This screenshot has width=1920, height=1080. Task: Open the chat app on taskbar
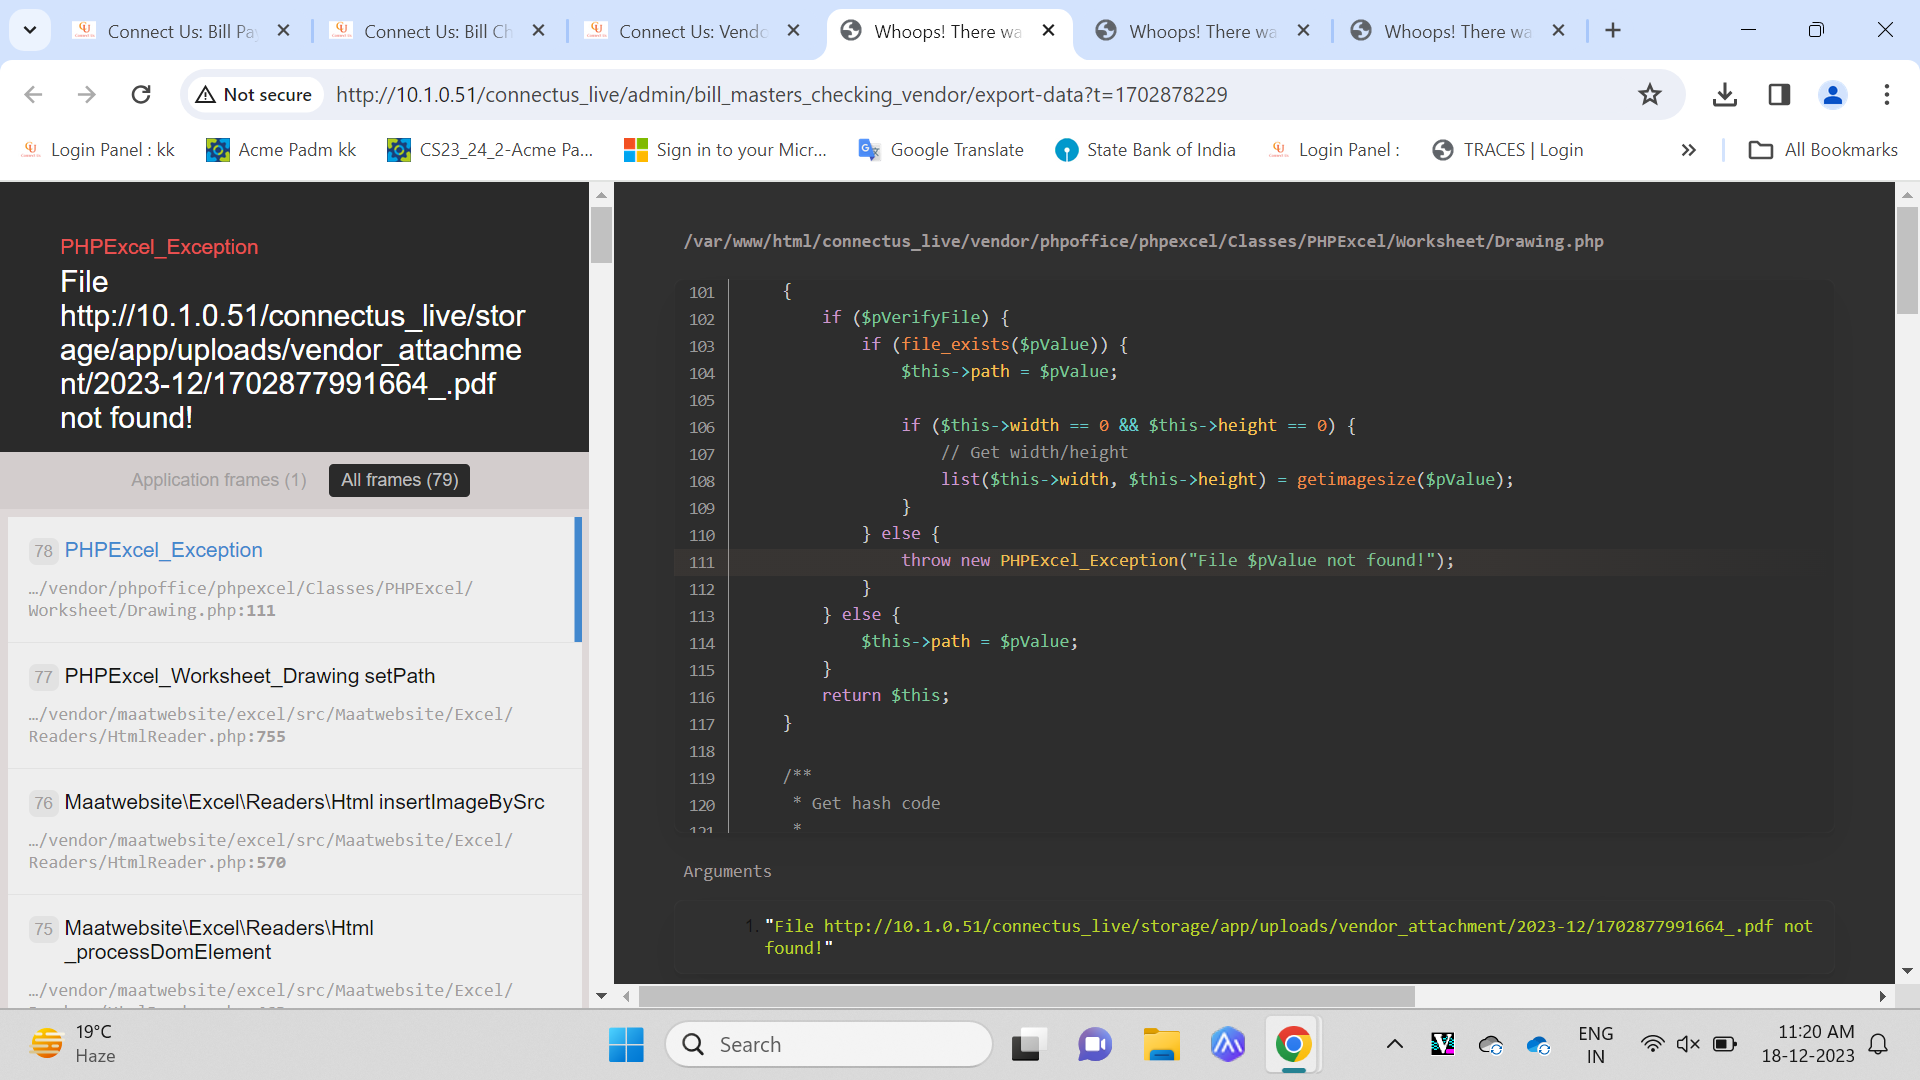pos(1094,1045)
